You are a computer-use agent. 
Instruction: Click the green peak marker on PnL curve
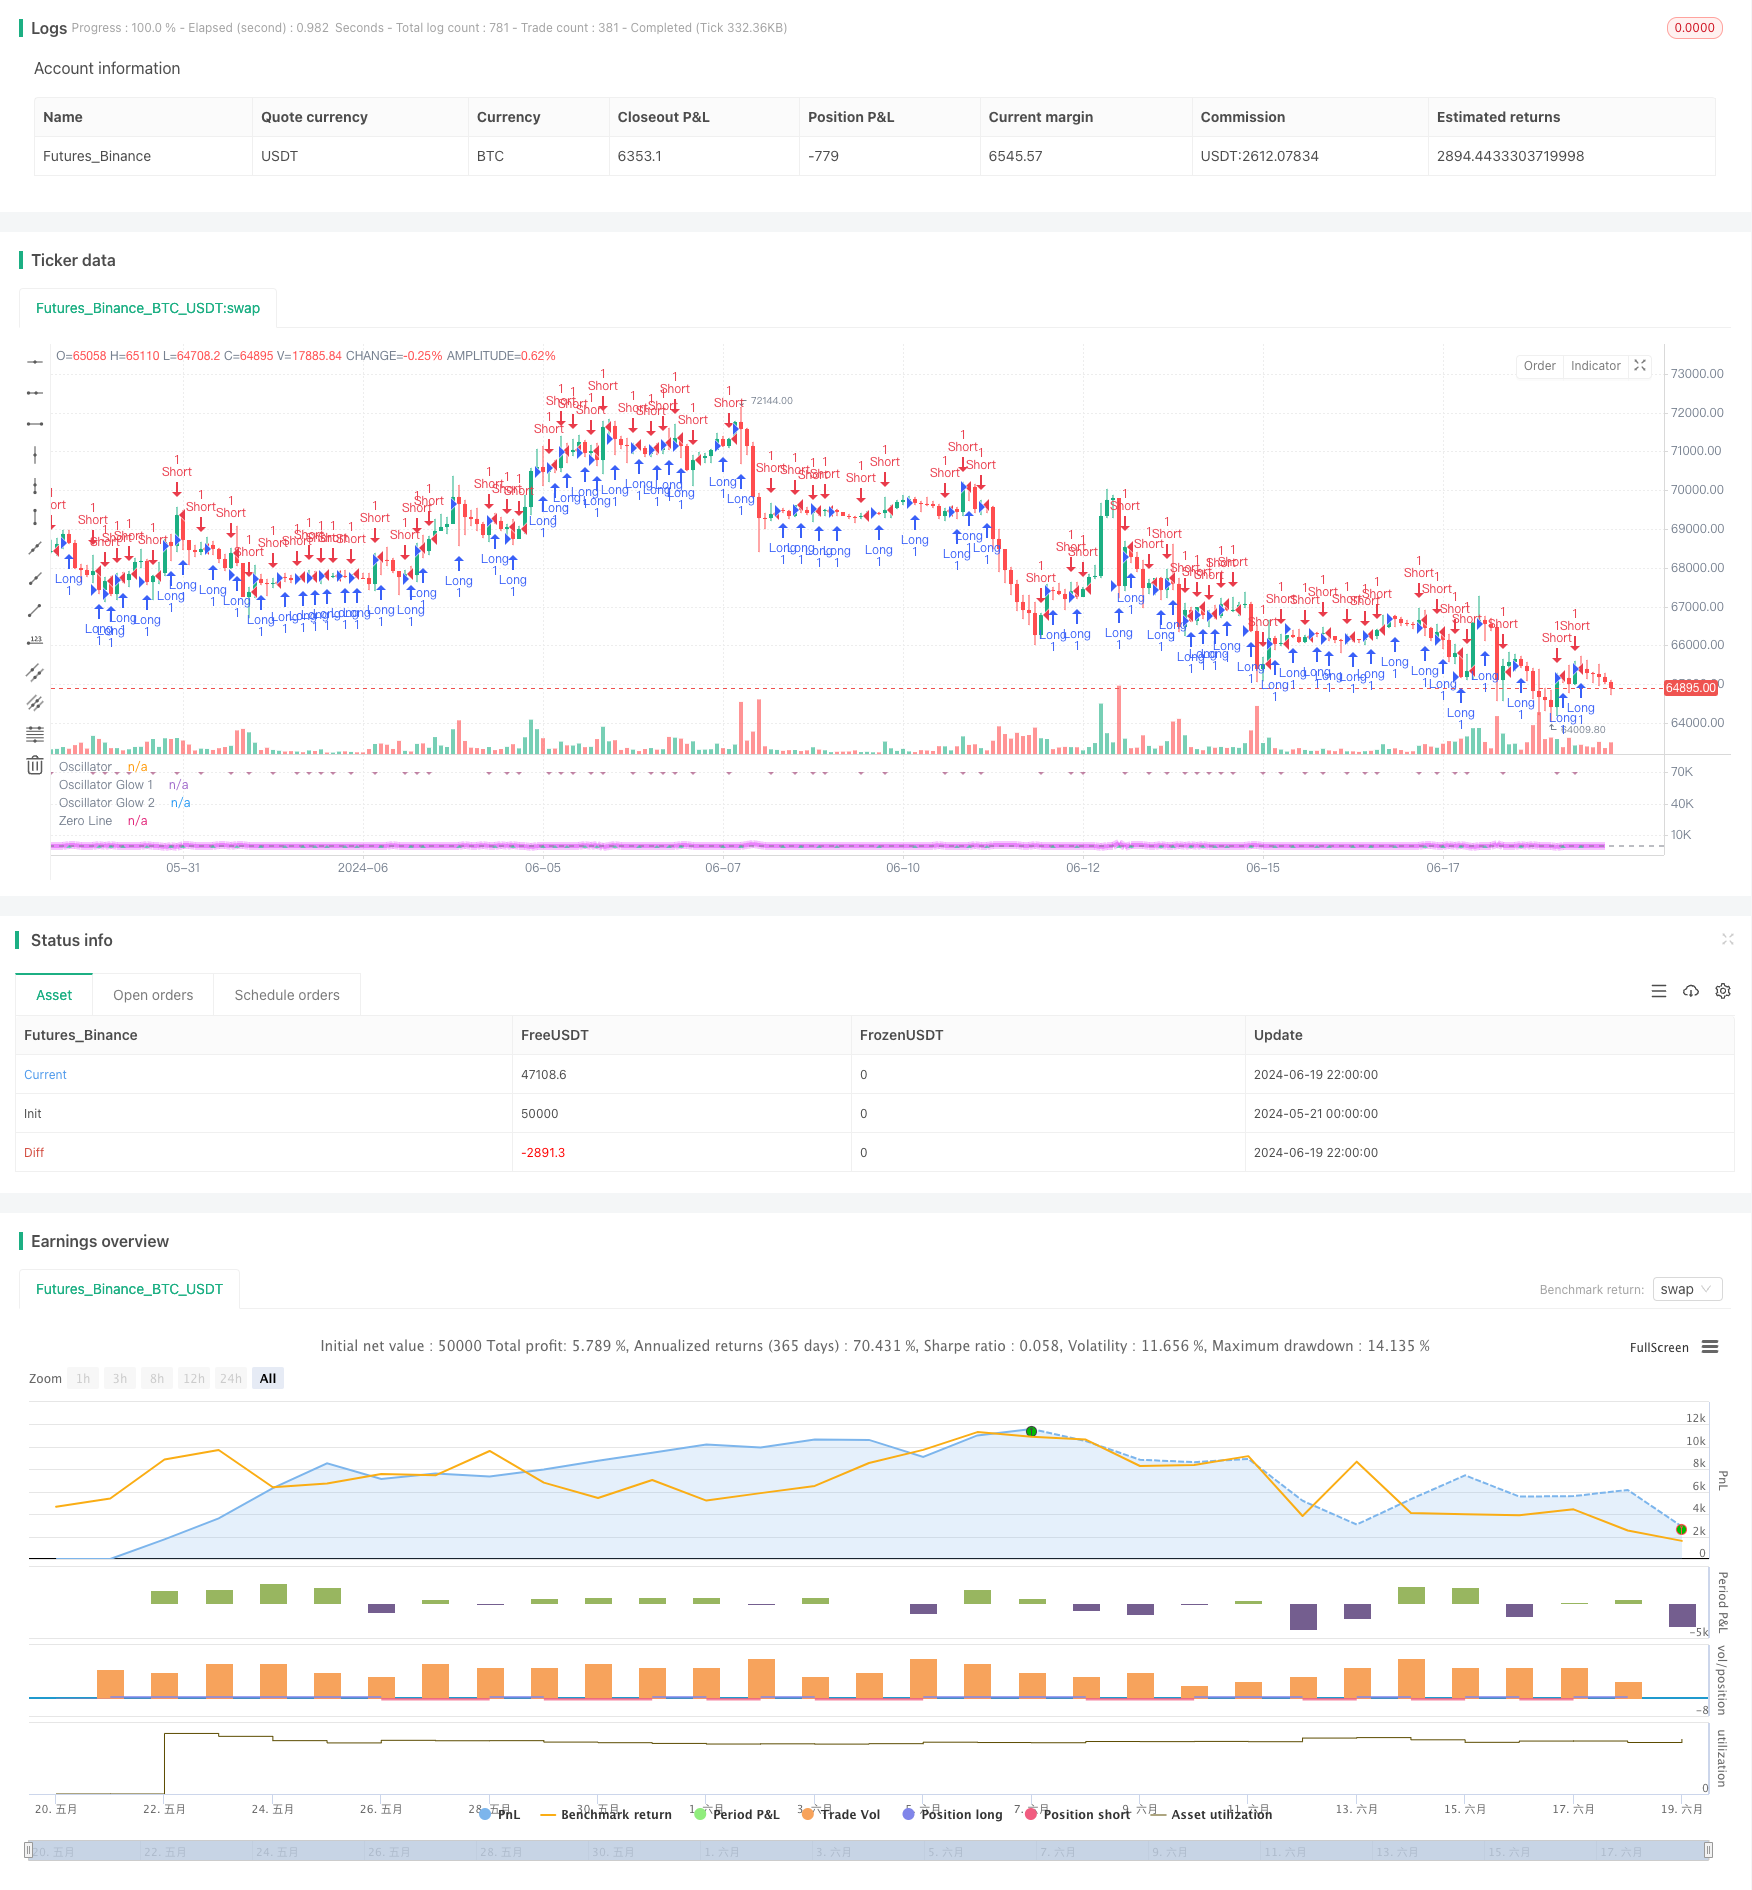coord(1031,1431)
